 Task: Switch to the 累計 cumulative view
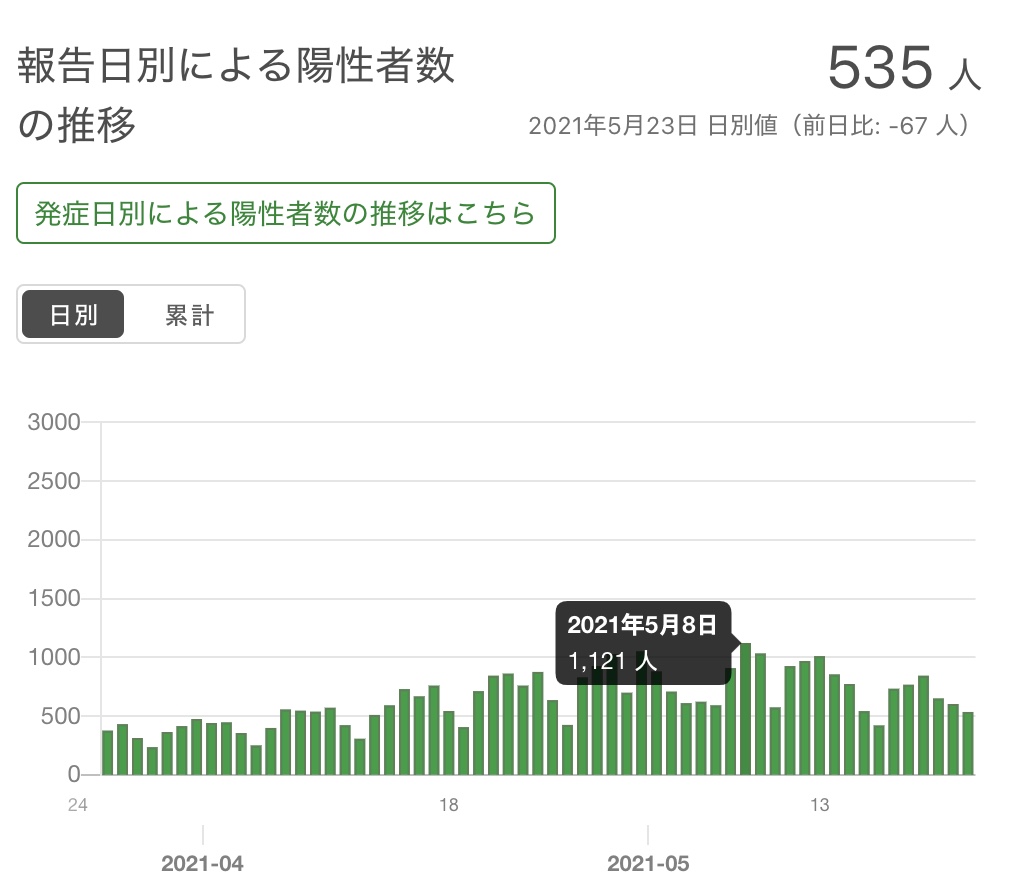(189, 315)
